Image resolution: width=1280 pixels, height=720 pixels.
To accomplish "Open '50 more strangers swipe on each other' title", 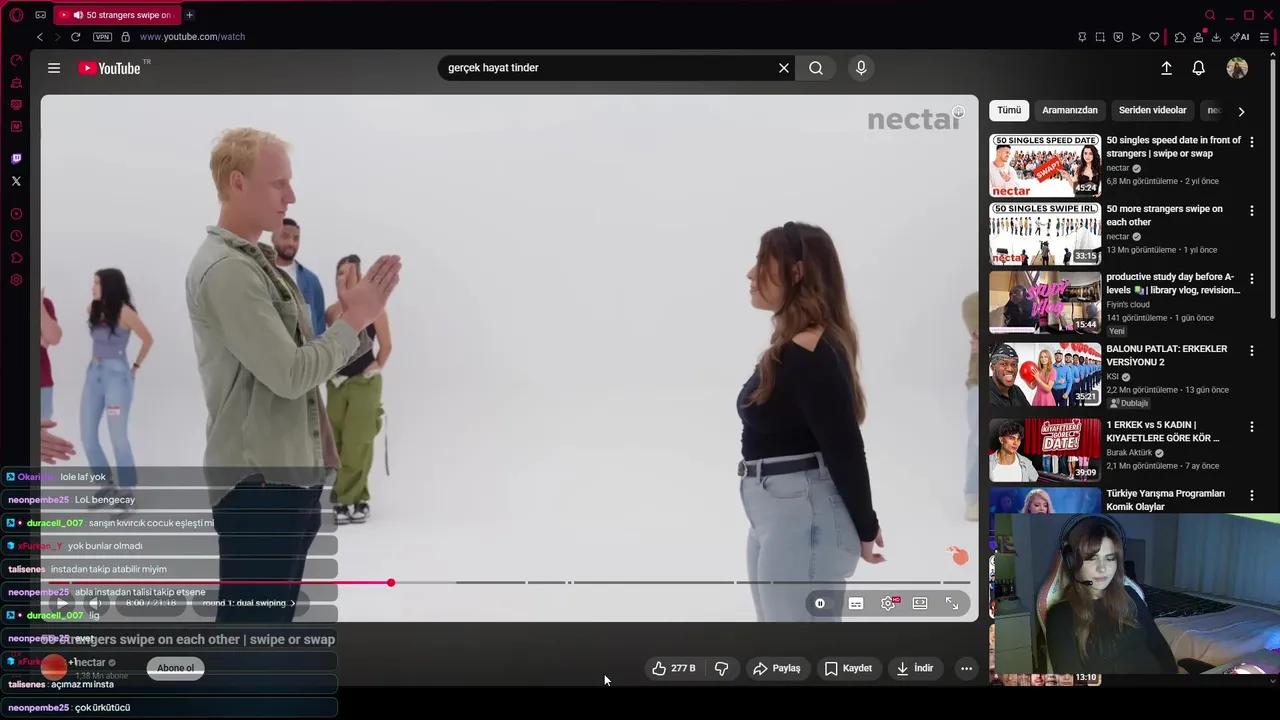I will click(1165, 215).
